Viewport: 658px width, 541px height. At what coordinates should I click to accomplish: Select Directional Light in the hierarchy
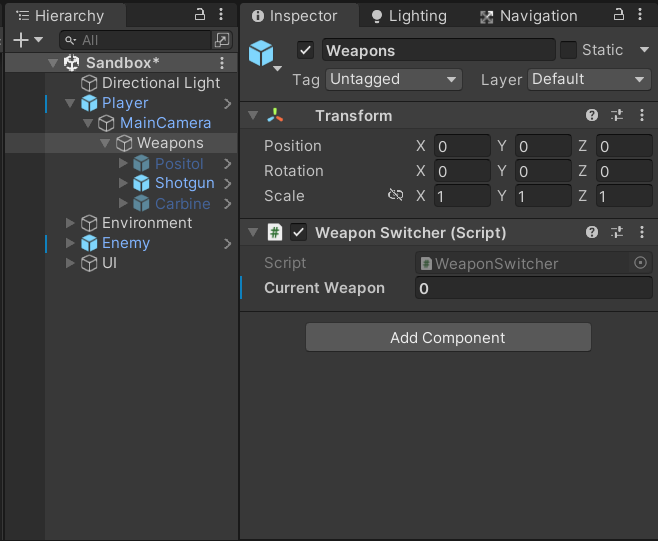coord(161,83)
